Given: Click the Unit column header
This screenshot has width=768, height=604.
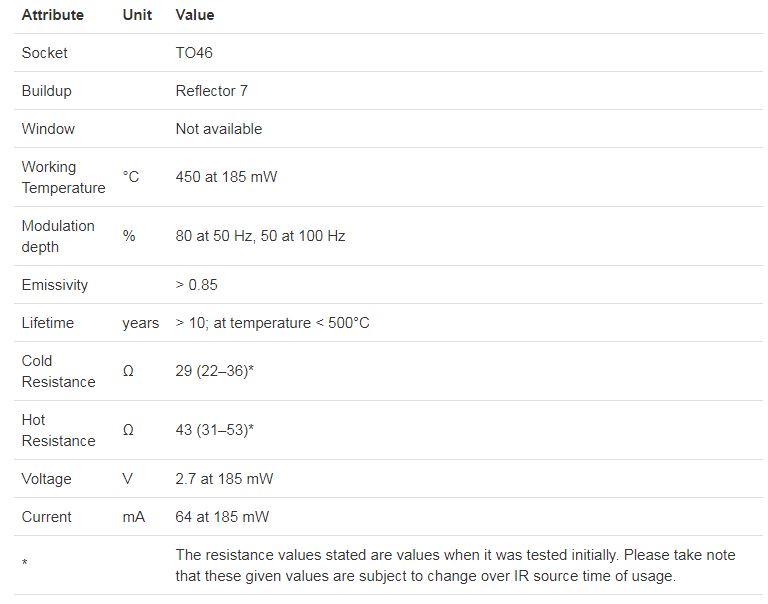Looking at the screenshot, I should 137,15.
